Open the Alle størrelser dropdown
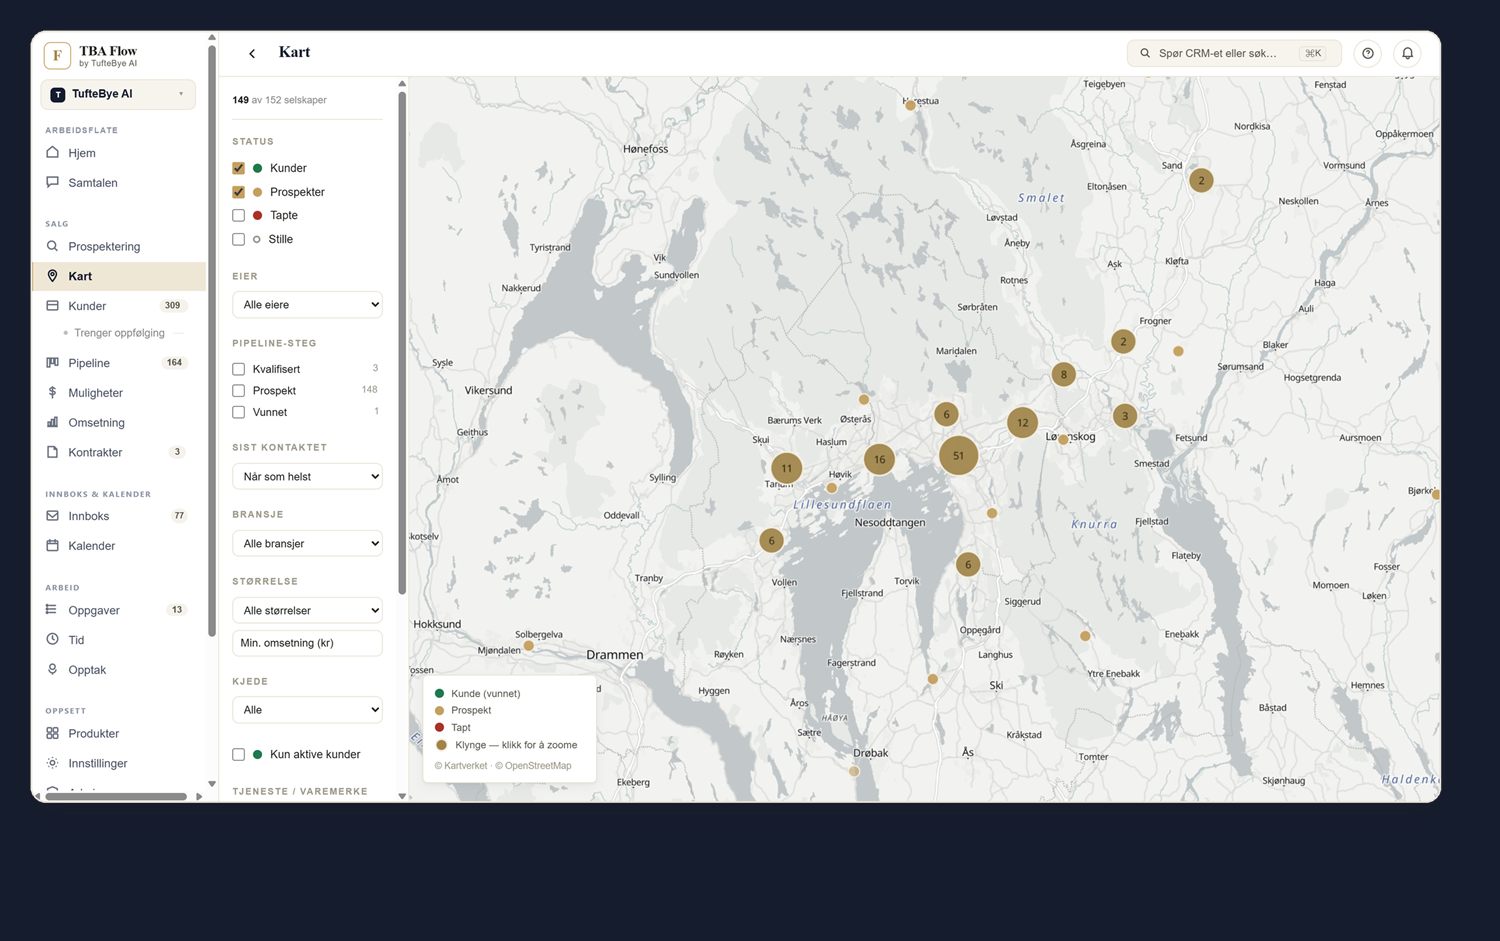Viewport: 1500px width, 941px height. (x=307, y=611)
